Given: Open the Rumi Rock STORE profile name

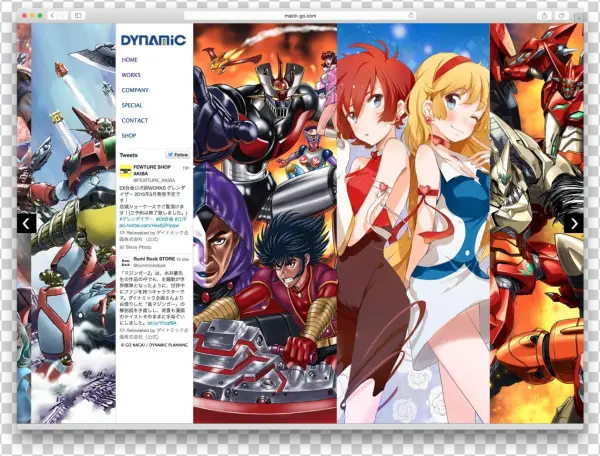Looking at the screenshot, I should point(154,259).
